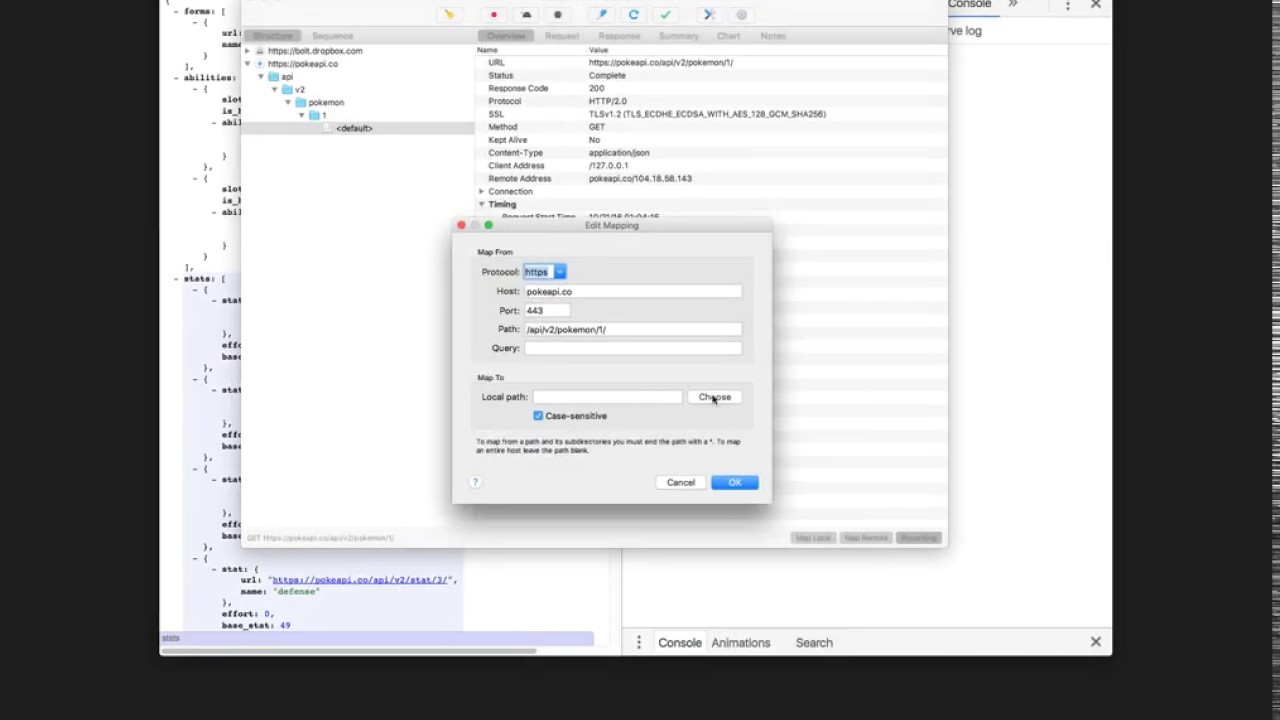Expand the bolt.dropbox.com tree node

248,51
